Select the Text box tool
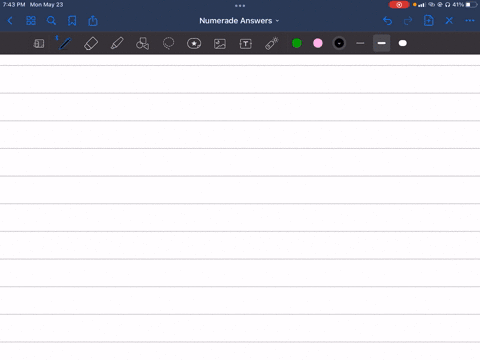The width and height of the screenshot is (480, 360). pos(246,44)
